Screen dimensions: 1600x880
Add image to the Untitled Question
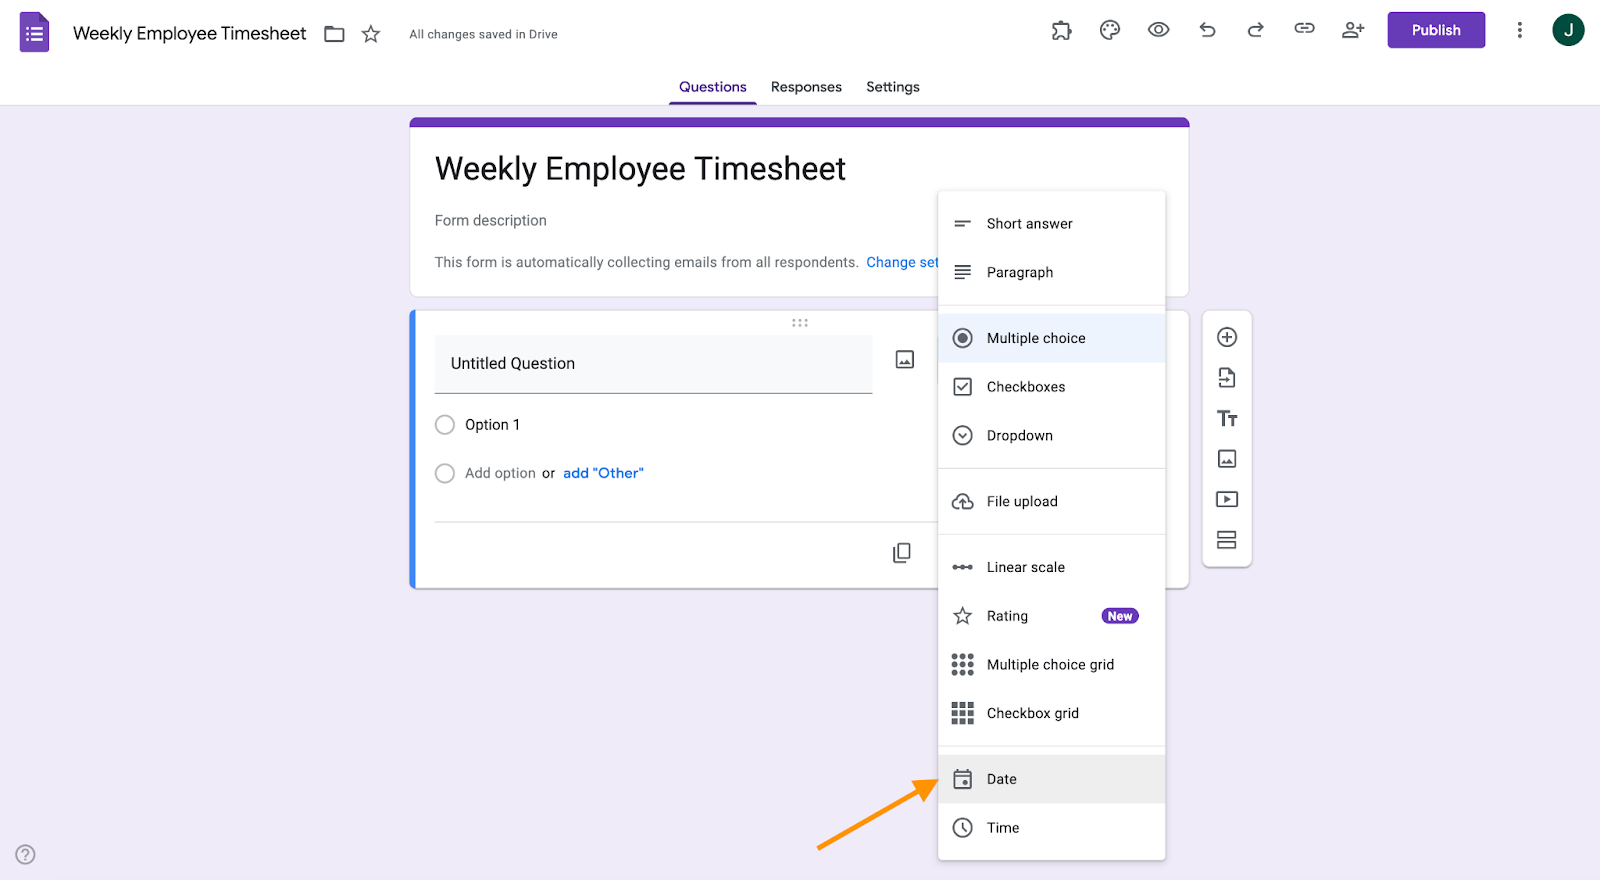(x=905, y=360)
